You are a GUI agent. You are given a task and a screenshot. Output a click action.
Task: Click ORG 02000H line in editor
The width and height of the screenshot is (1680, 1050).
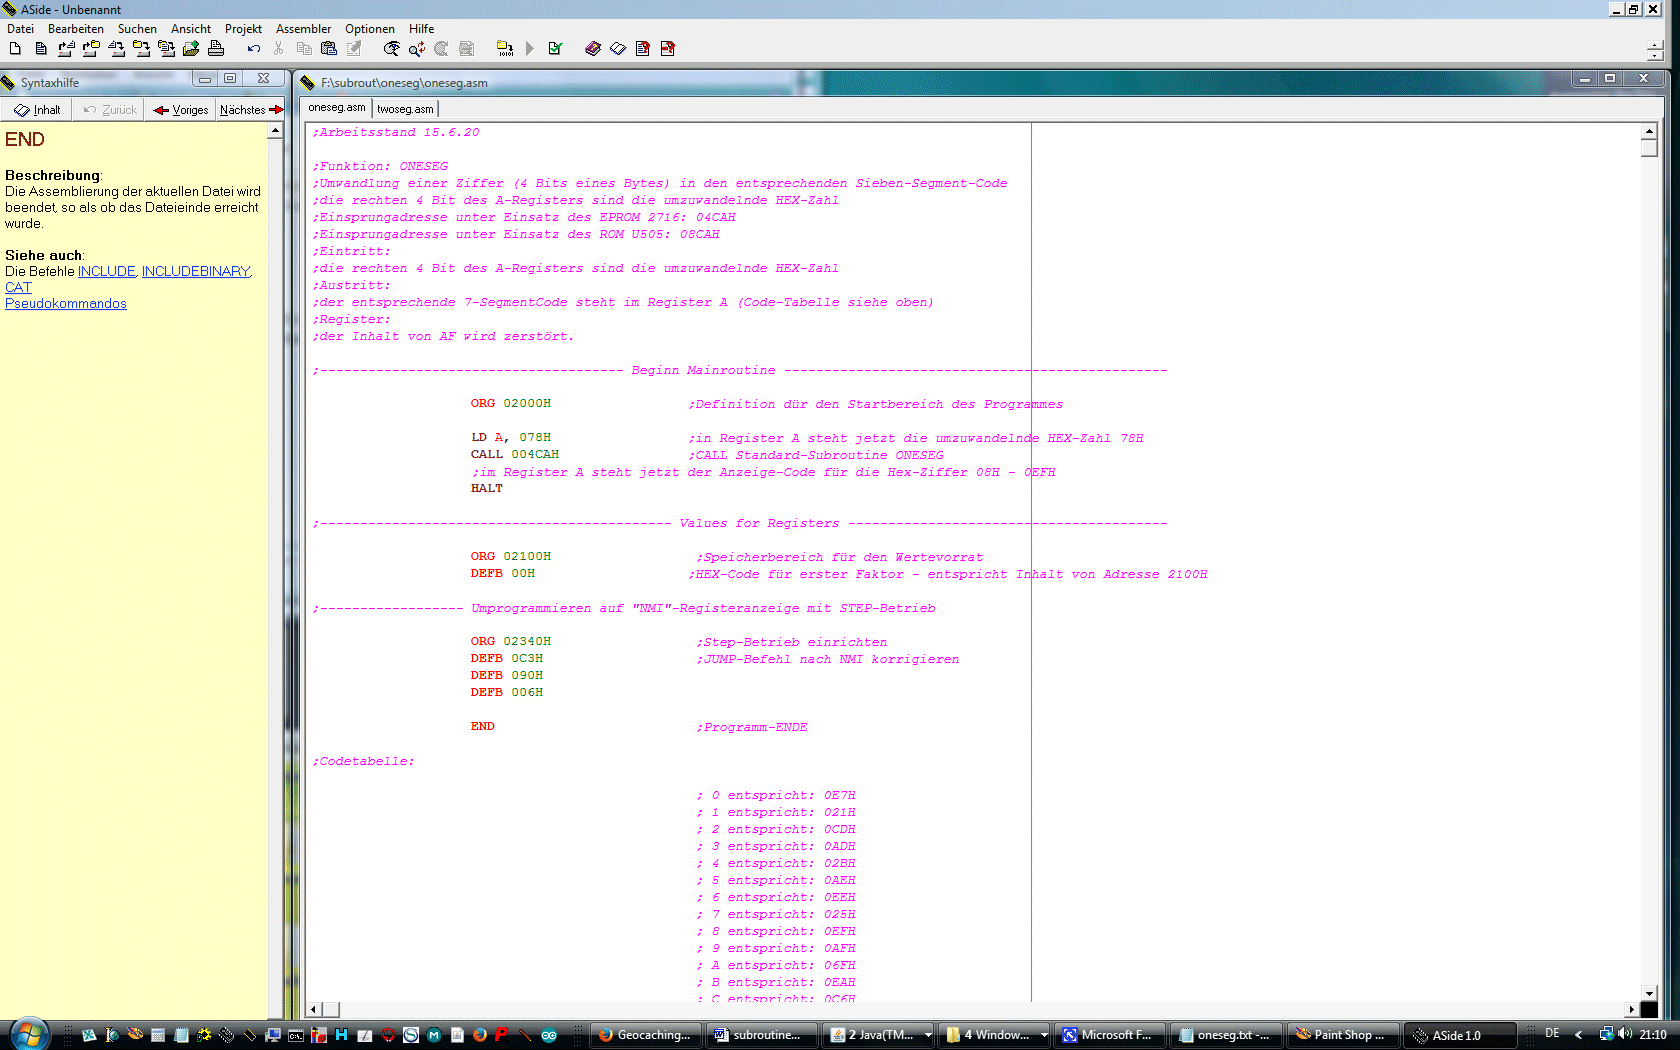(x=511, y=403)
